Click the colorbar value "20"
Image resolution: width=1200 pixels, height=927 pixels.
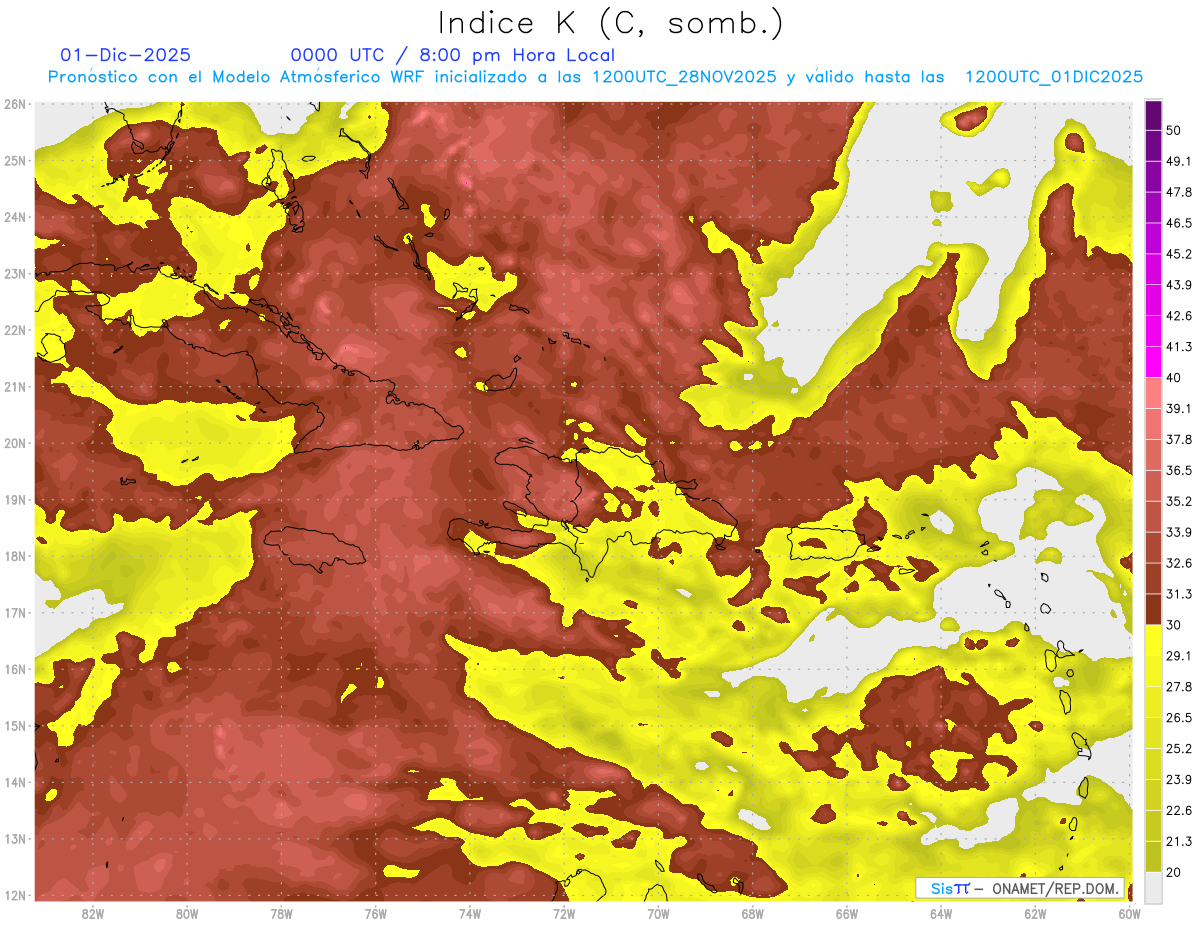[1174, 871]
